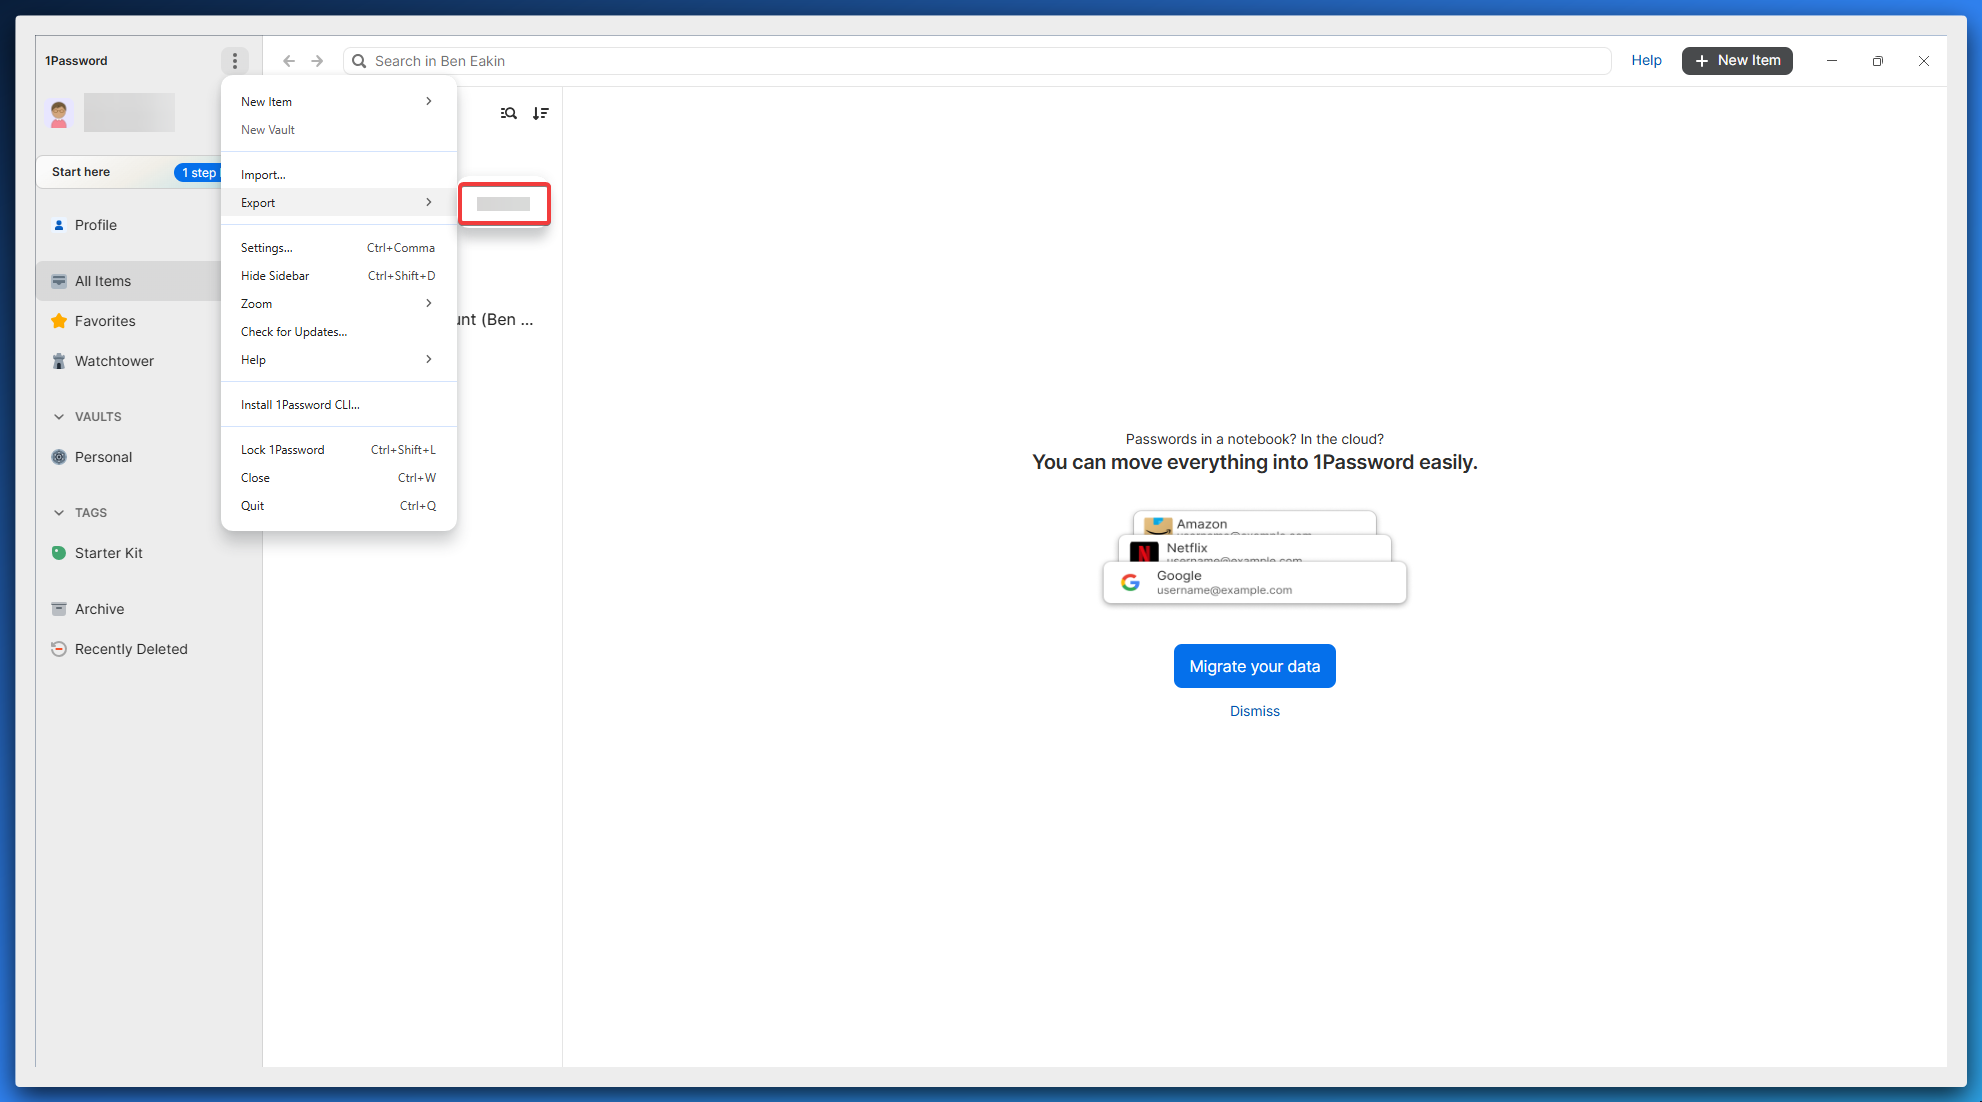Expand the New Item submenu
The image size is (1982, 1102).
point(338,102)
